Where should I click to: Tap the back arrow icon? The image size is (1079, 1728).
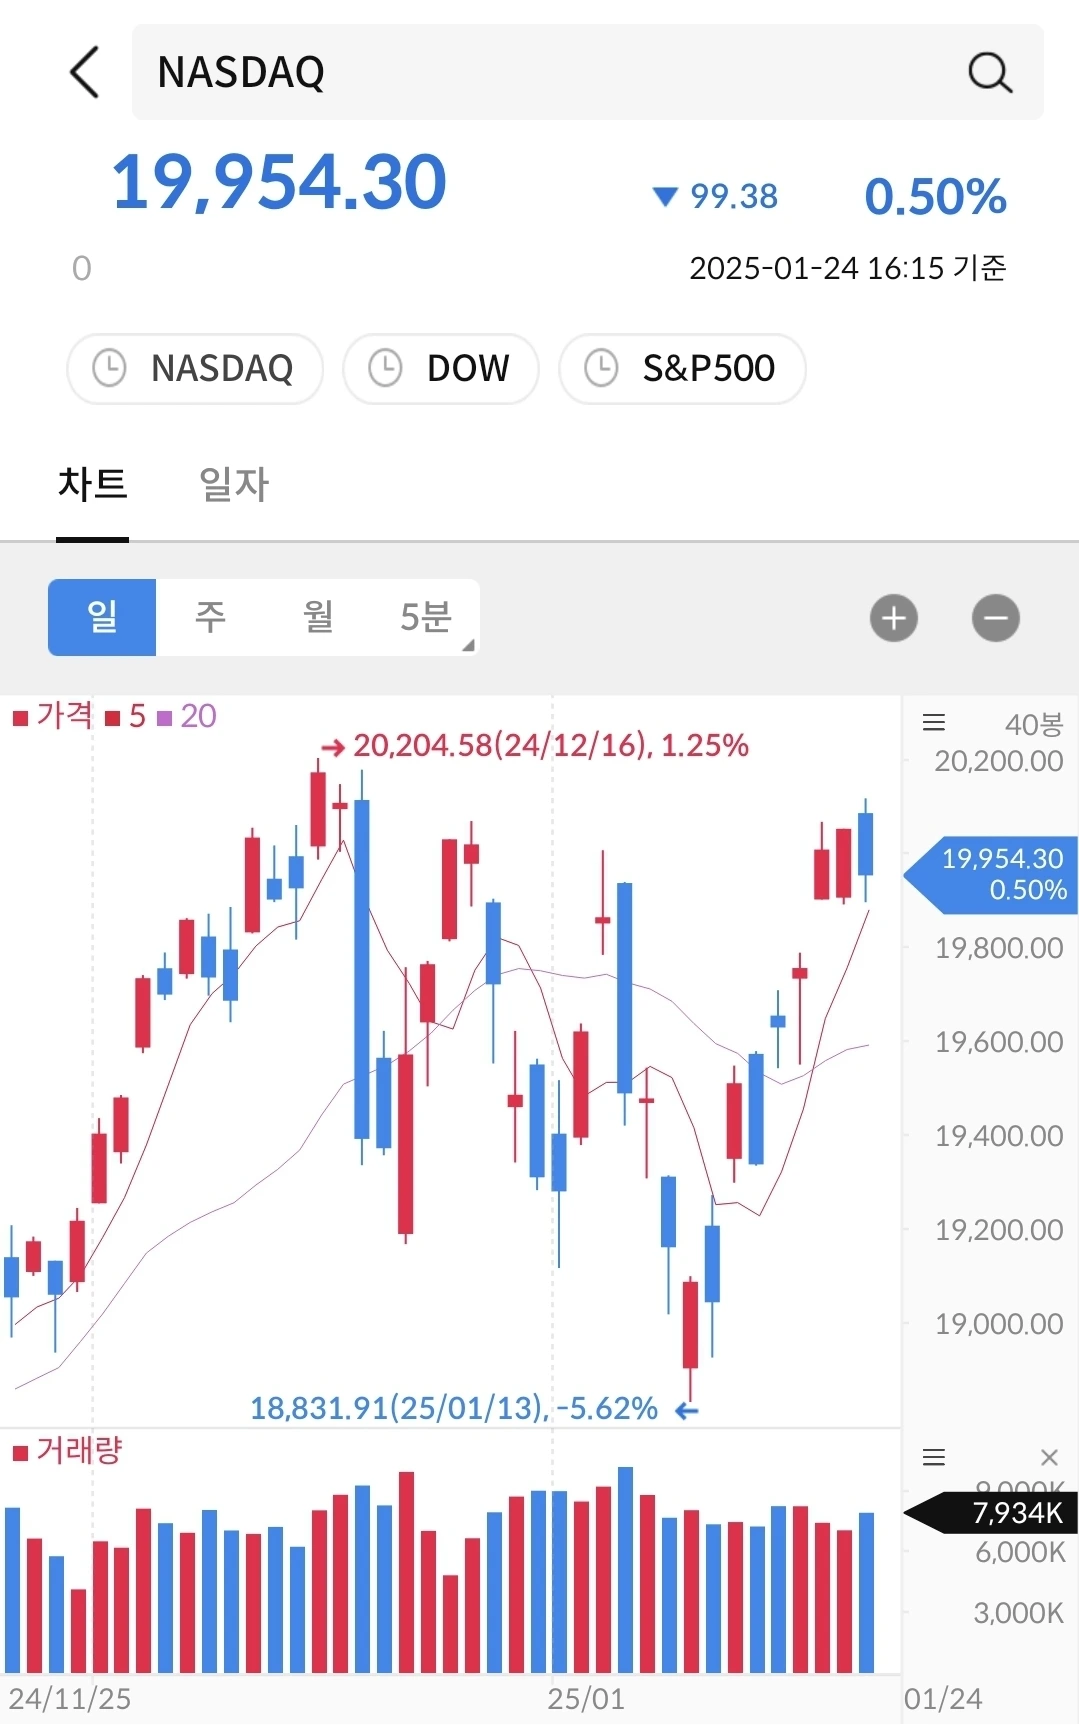(x=85, y=72)
